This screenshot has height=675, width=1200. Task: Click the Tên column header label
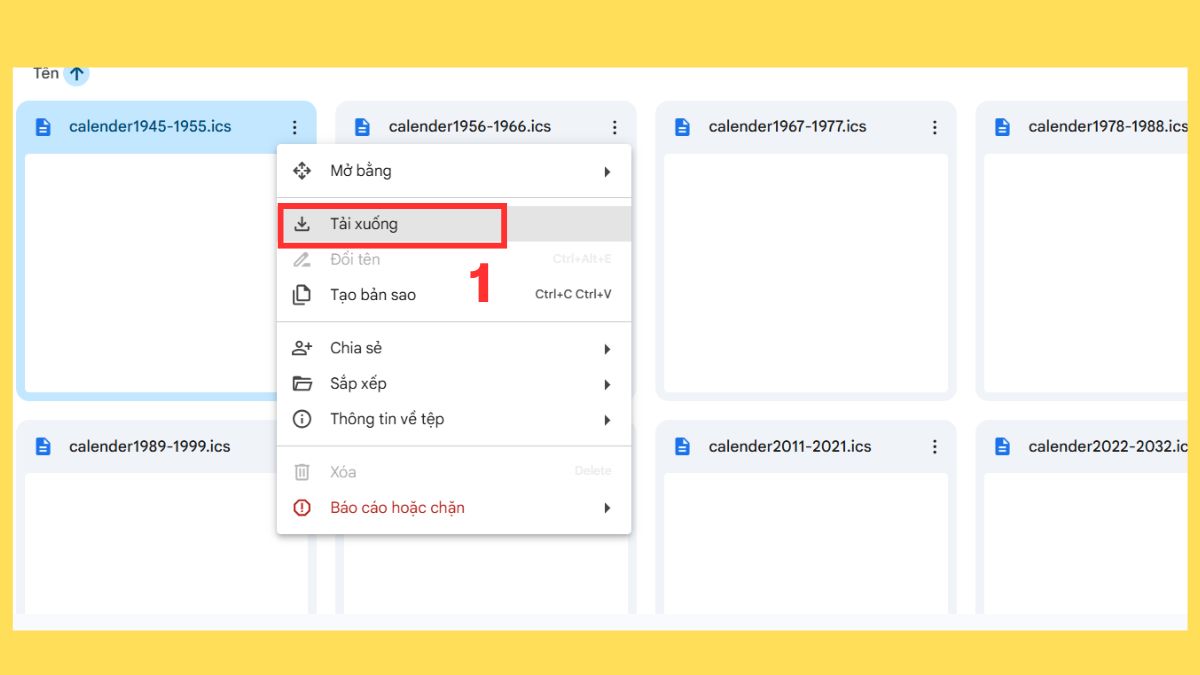[46, 73]
